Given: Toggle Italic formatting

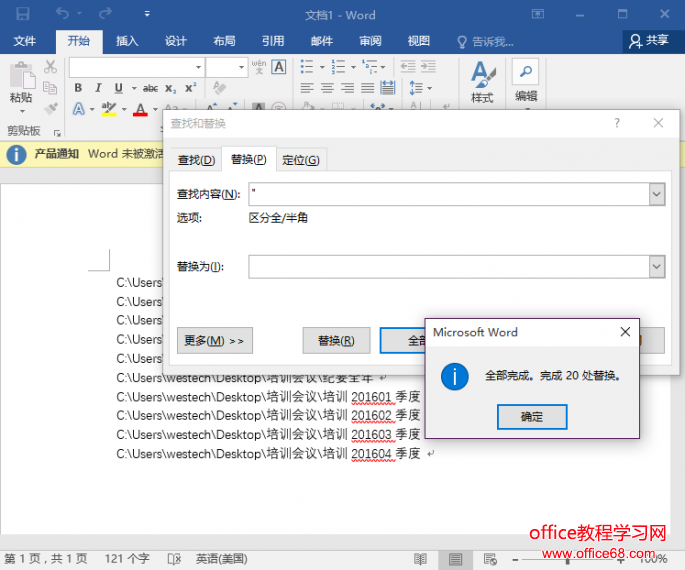Looking at the screenshot, I should pyautogui.click(x=98, y=88).
